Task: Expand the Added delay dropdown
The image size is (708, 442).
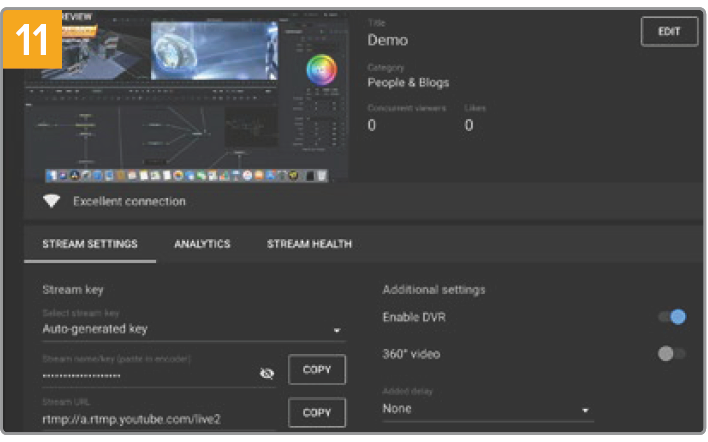Action: [x=486, y=409]
